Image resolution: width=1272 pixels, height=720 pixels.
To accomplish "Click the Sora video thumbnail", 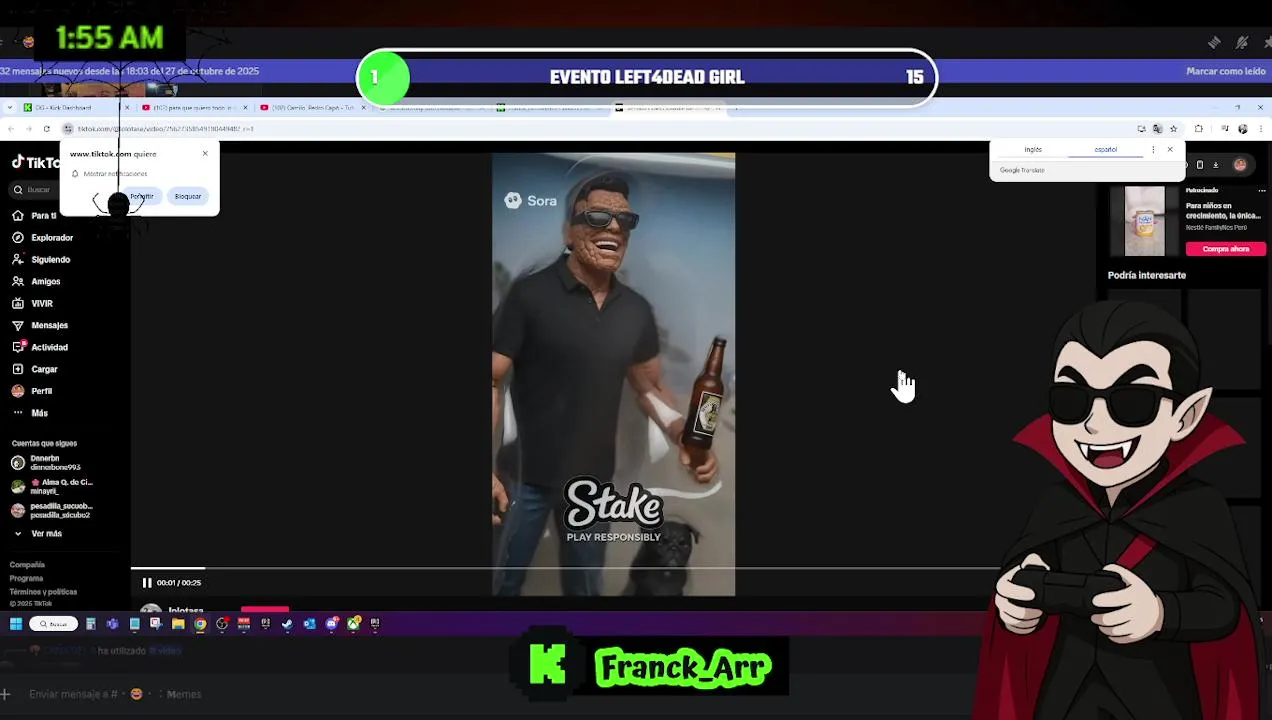I will (x=613, y=374).
